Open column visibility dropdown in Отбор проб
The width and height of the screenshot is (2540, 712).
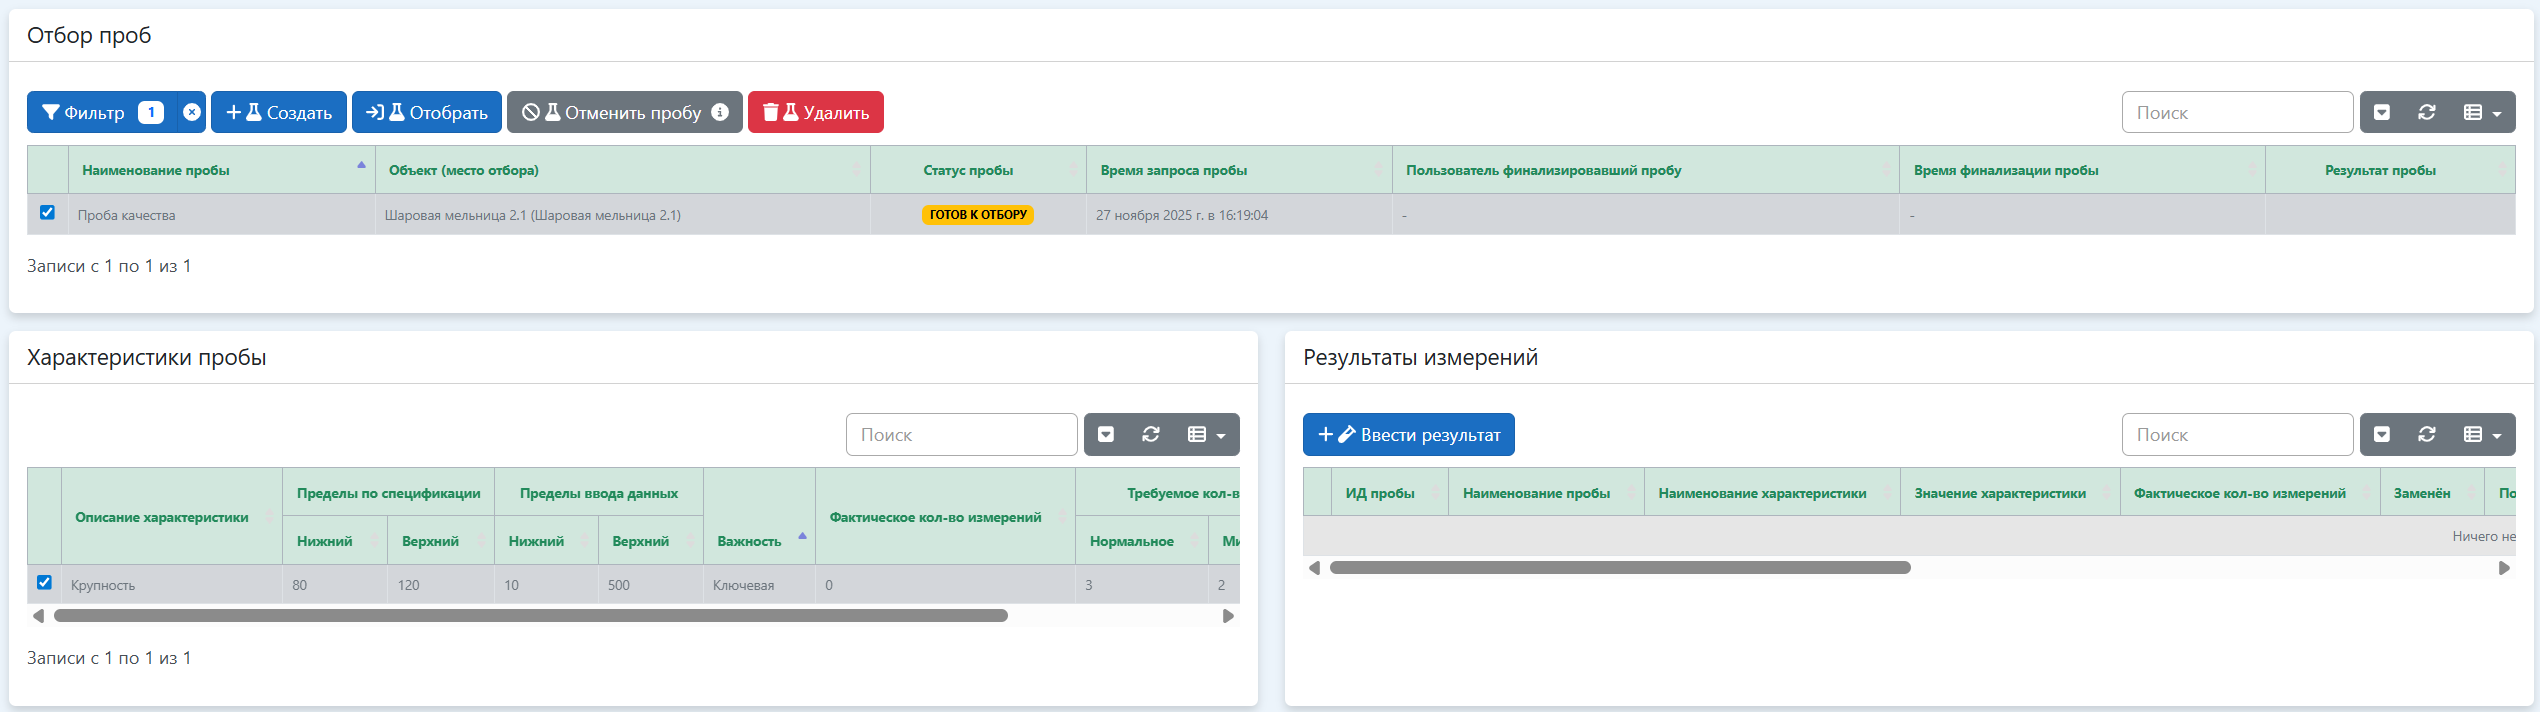(2482, 112)
